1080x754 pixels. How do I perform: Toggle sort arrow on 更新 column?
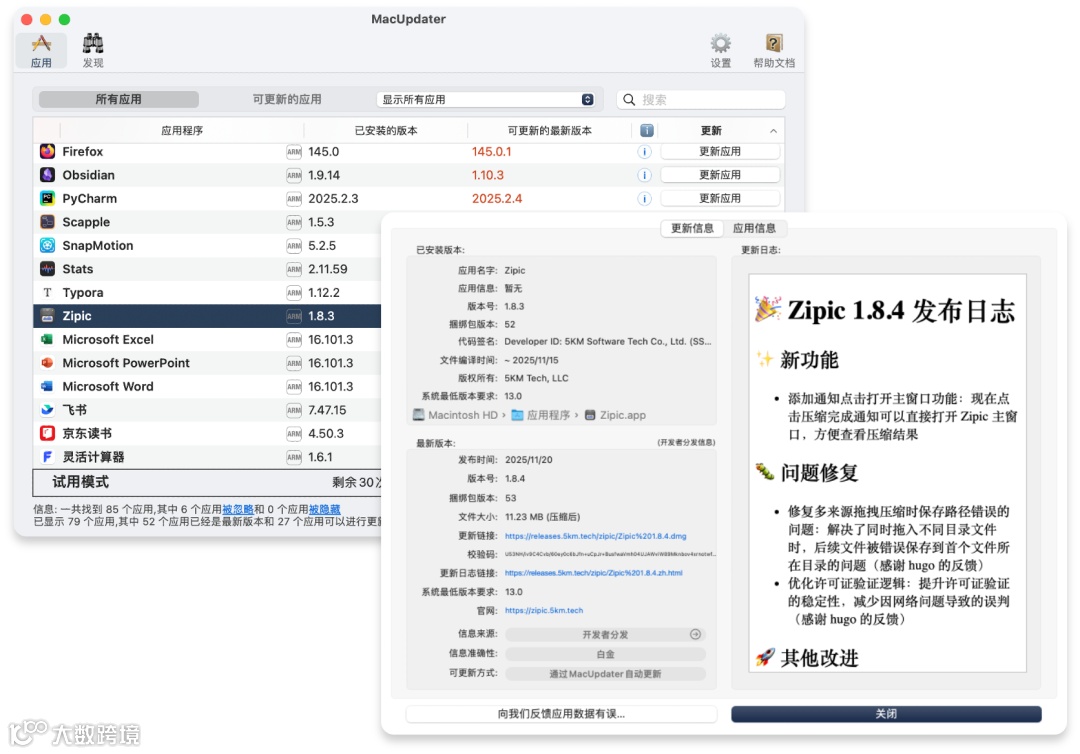click(773, 131)
